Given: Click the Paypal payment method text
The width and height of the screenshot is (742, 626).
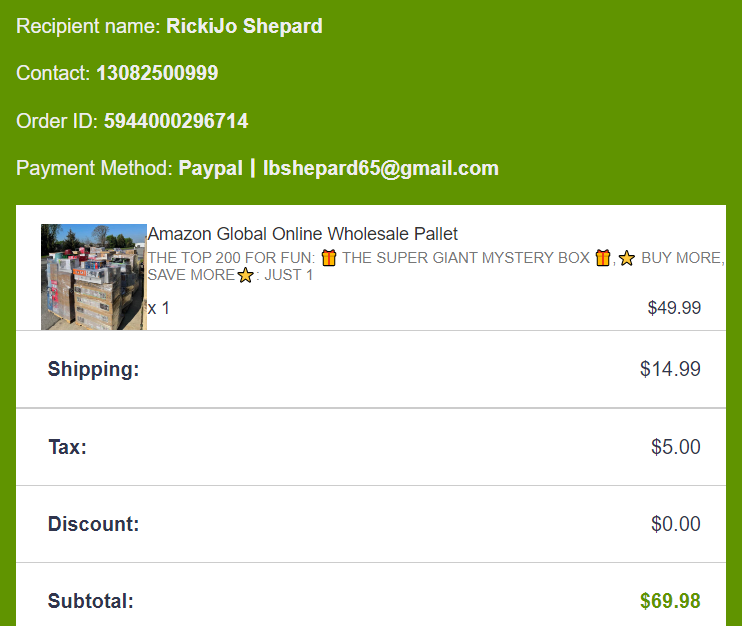Looking at the screenshot, I should click(x=210, y=168).
